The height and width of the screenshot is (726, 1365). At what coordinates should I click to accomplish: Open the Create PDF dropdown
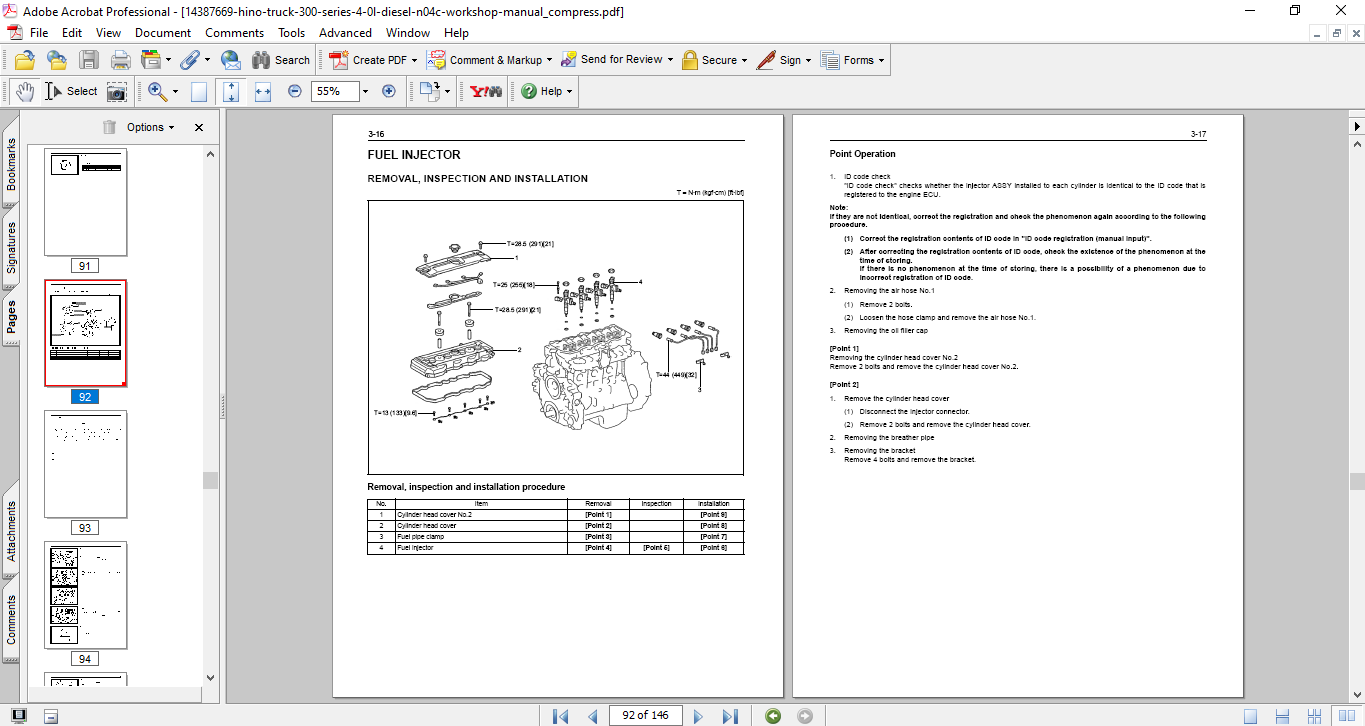(373, 60)
